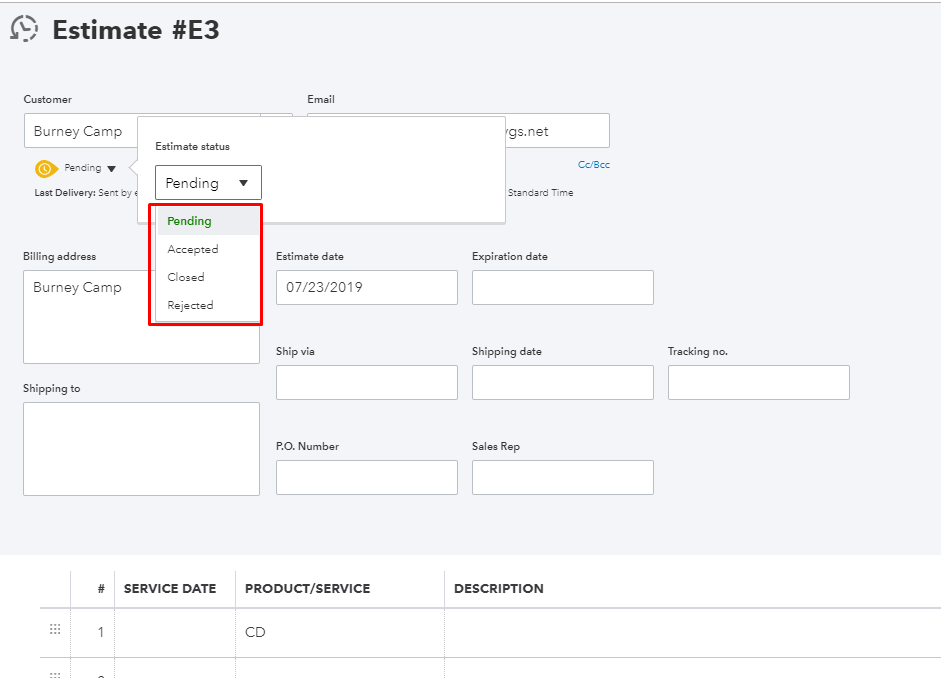Choose Rejected from the status list
Screen dimensions: 941x678
[x=190, y=305]
